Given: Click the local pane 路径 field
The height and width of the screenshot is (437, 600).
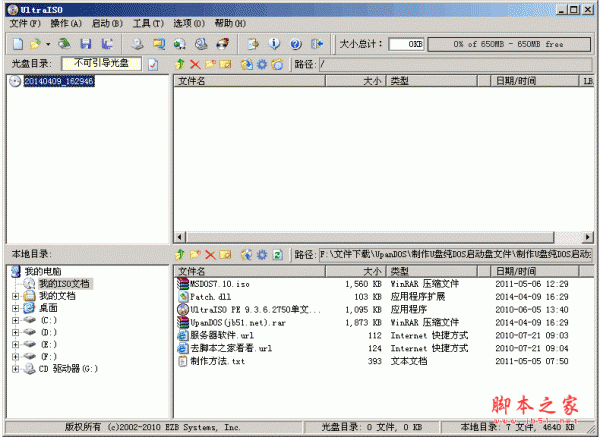Looking at the screenshot, I should [x=456, y=254].
